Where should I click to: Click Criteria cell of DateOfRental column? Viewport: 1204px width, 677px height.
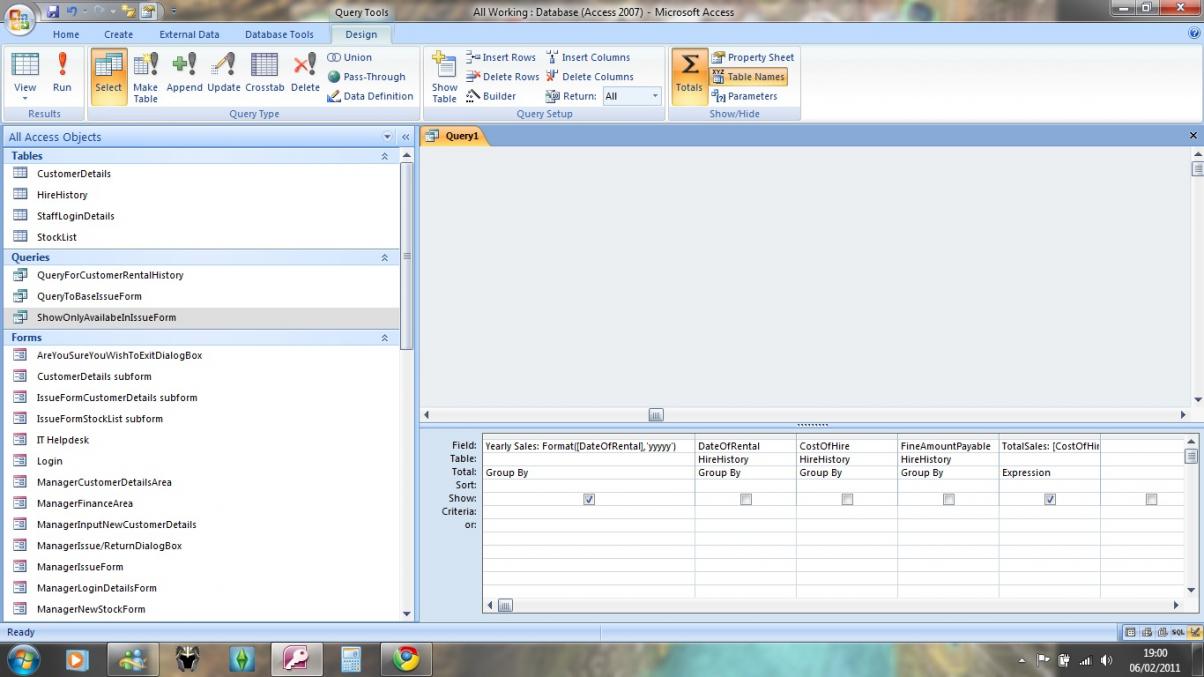745,511
